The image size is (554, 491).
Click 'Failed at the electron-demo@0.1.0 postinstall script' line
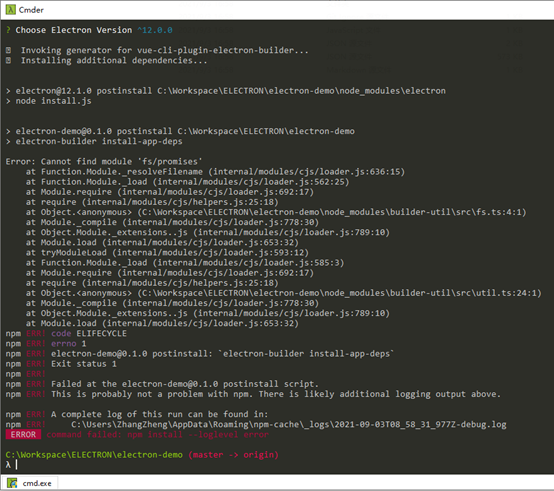(162, 384)
